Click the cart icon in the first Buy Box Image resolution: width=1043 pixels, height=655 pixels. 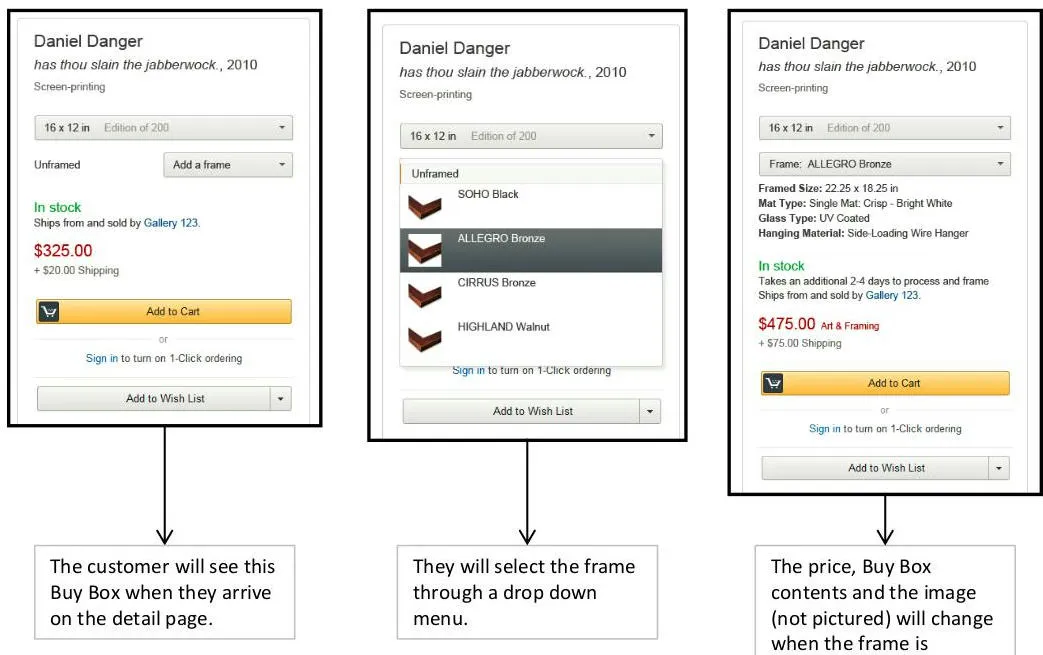coord(49,312)
